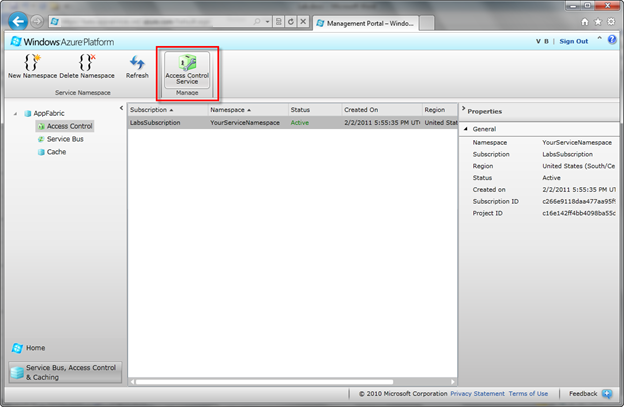624x407 pixels.
Task: Click the Feedback speech bubble icon
Action: [x=607, y=393]
